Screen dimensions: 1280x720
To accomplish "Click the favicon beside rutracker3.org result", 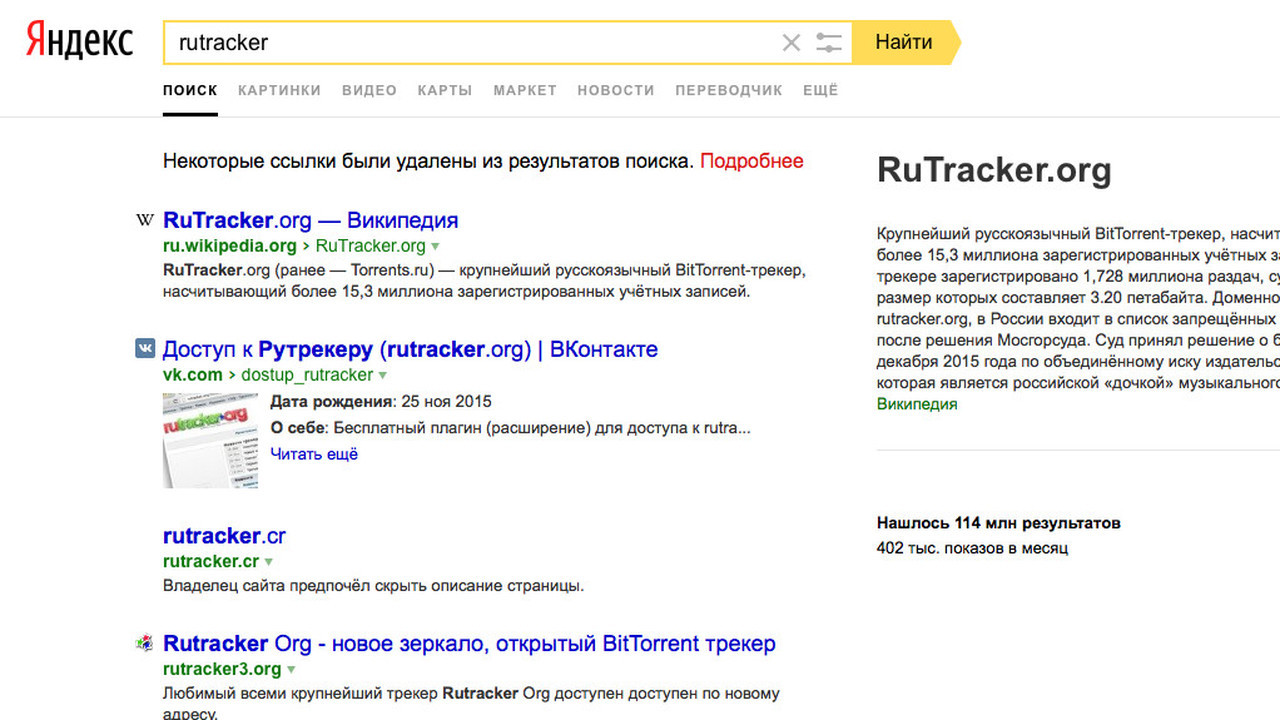I will [x=144, y=643].
